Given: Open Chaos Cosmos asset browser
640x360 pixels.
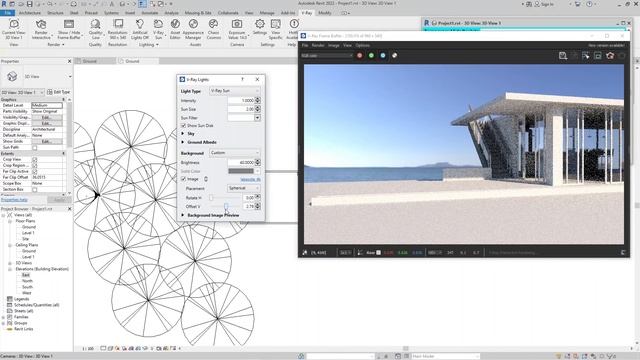Looking at the screenshot, I should 213,24.
